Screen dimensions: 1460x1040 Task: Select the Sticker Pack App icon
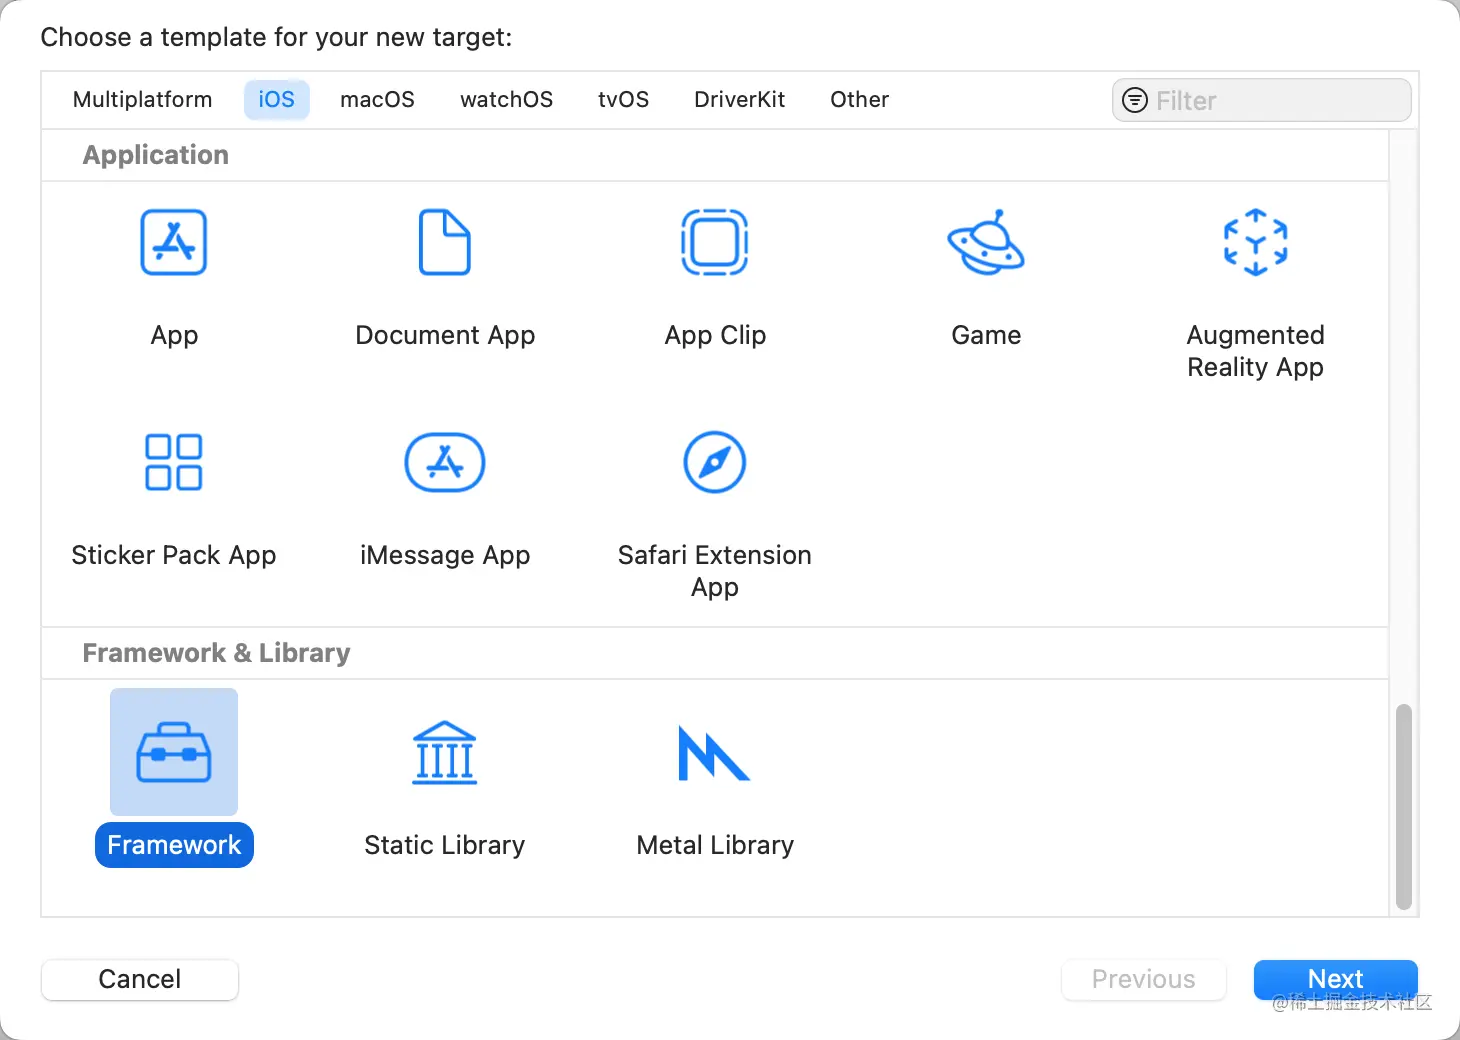[x=174, y=462]
